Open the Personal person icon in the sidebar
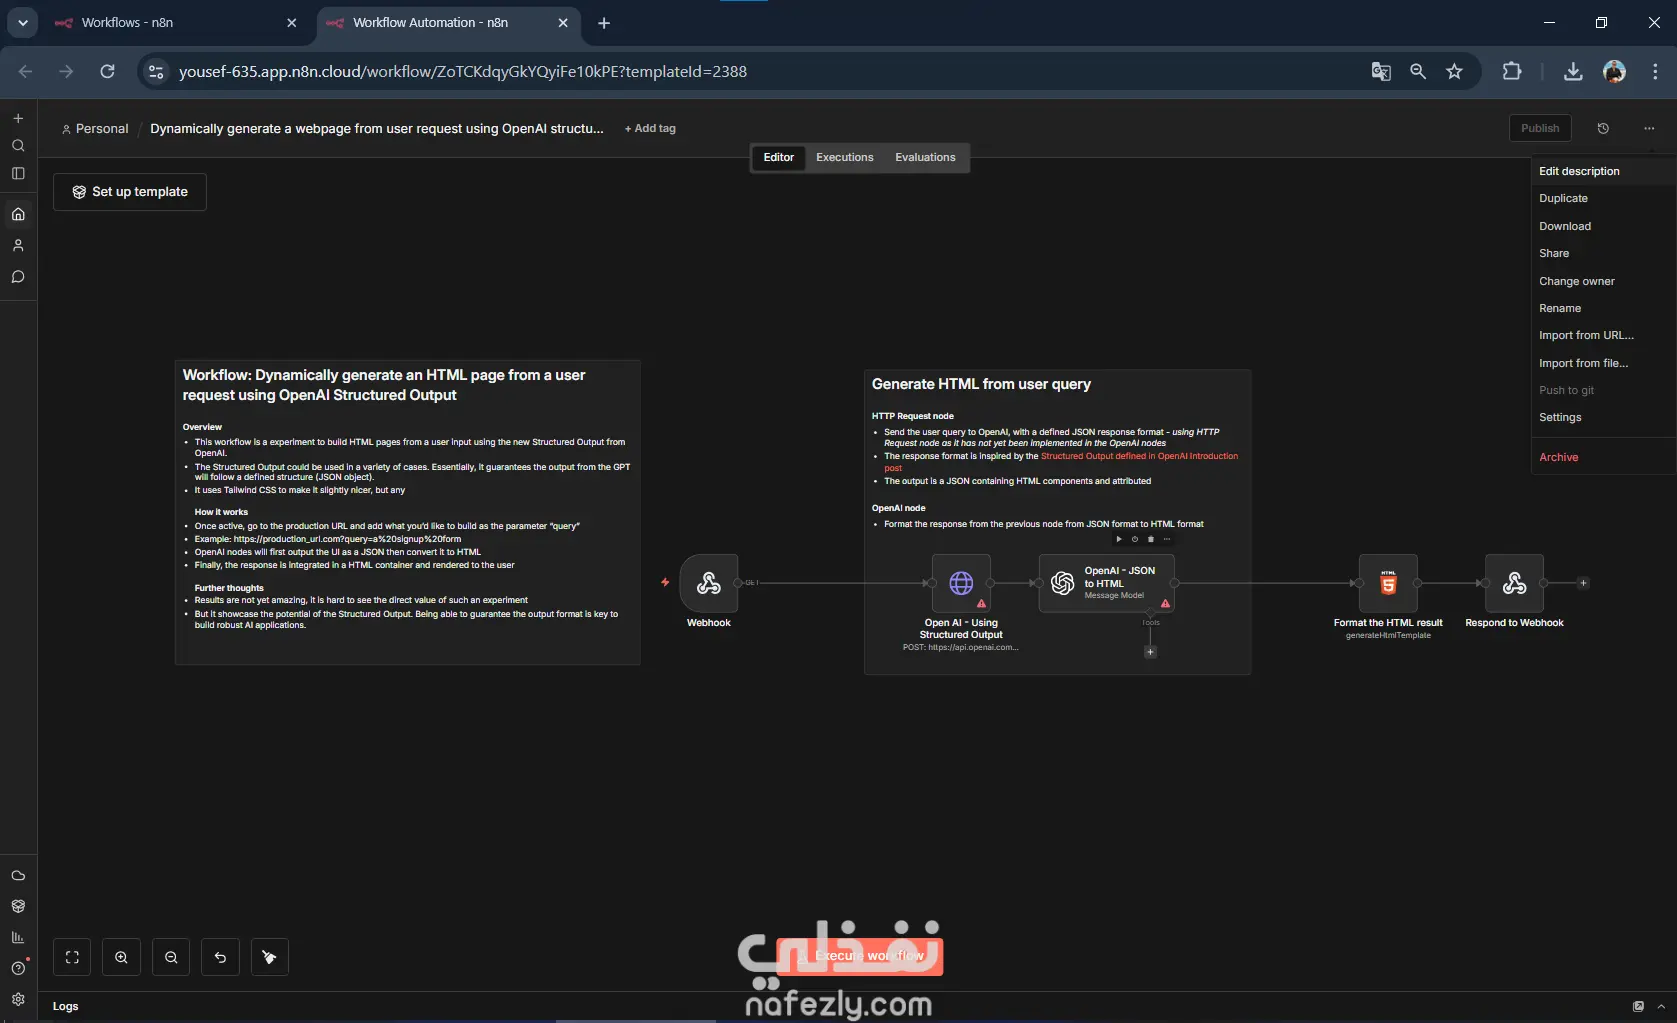Image resolution: width=1677 pixels, height=1023 pixels. (18, 246)
